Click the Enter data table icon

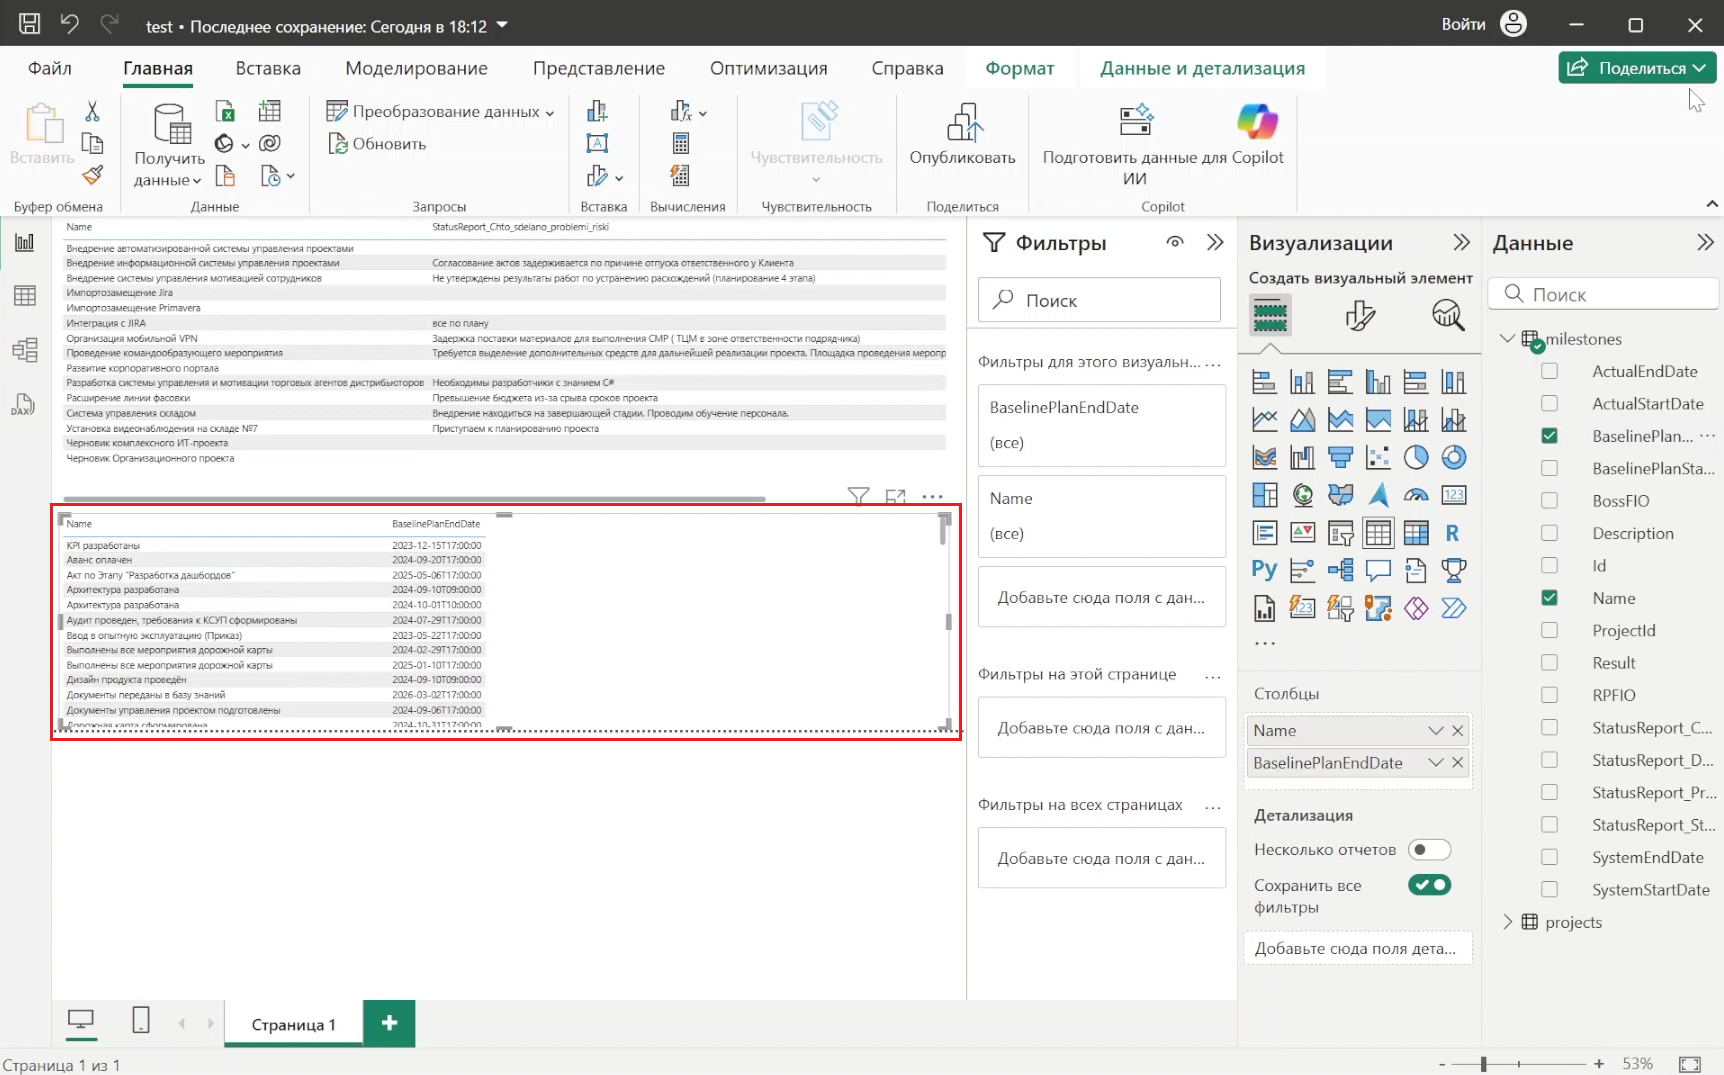coord(270,111)
